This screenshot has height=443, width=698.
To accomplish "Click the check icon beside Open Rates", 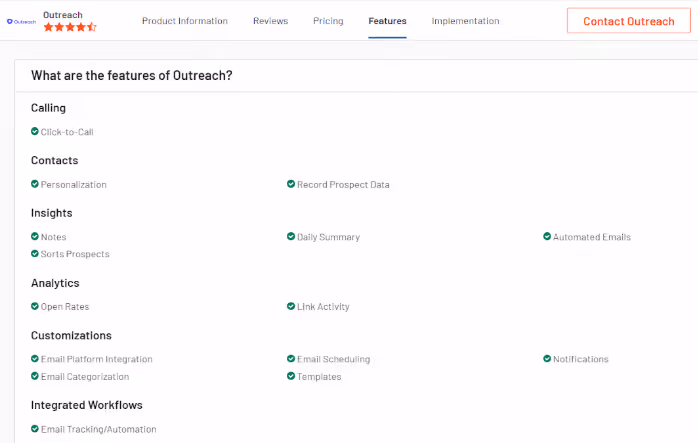I will tap(35, 306).
